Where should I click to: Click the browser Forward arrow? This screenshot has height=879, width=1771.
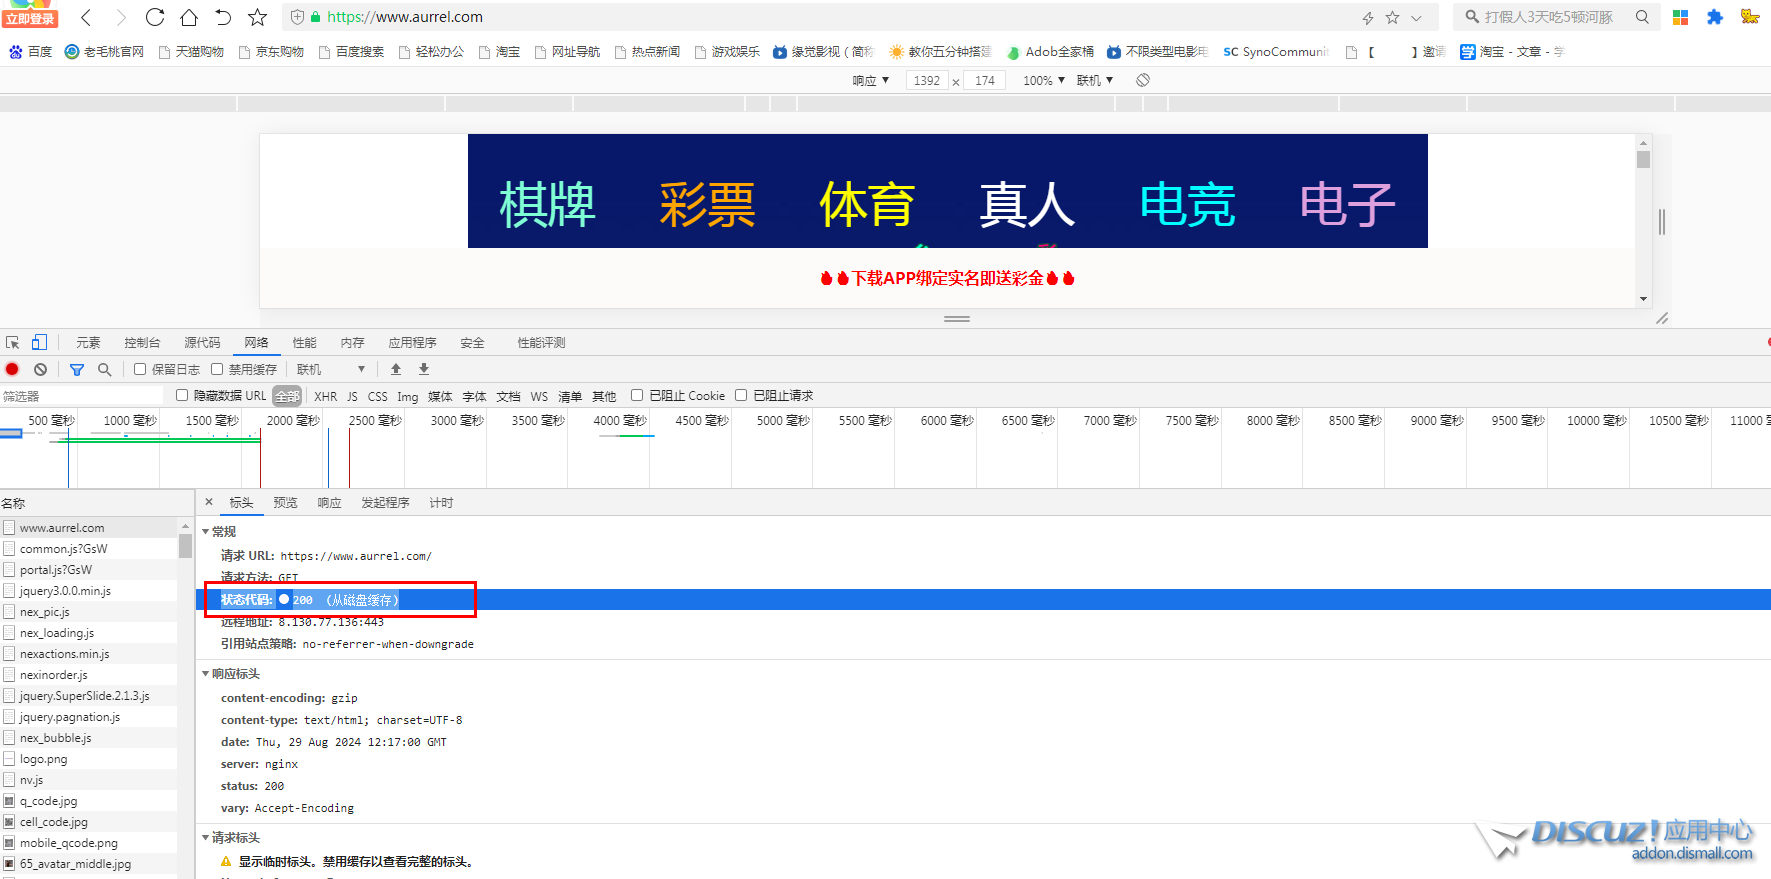click(121, 17)
